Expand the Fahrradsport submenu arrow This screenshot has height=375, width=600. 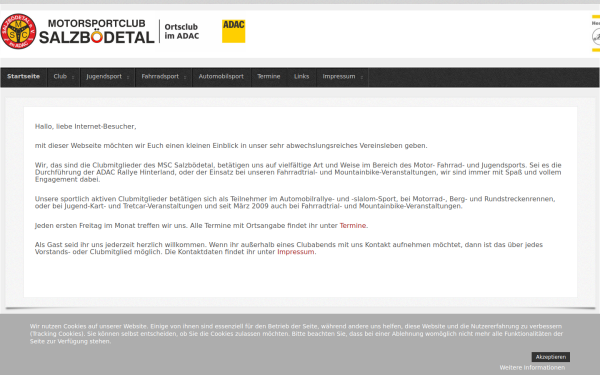pos(185,77)
